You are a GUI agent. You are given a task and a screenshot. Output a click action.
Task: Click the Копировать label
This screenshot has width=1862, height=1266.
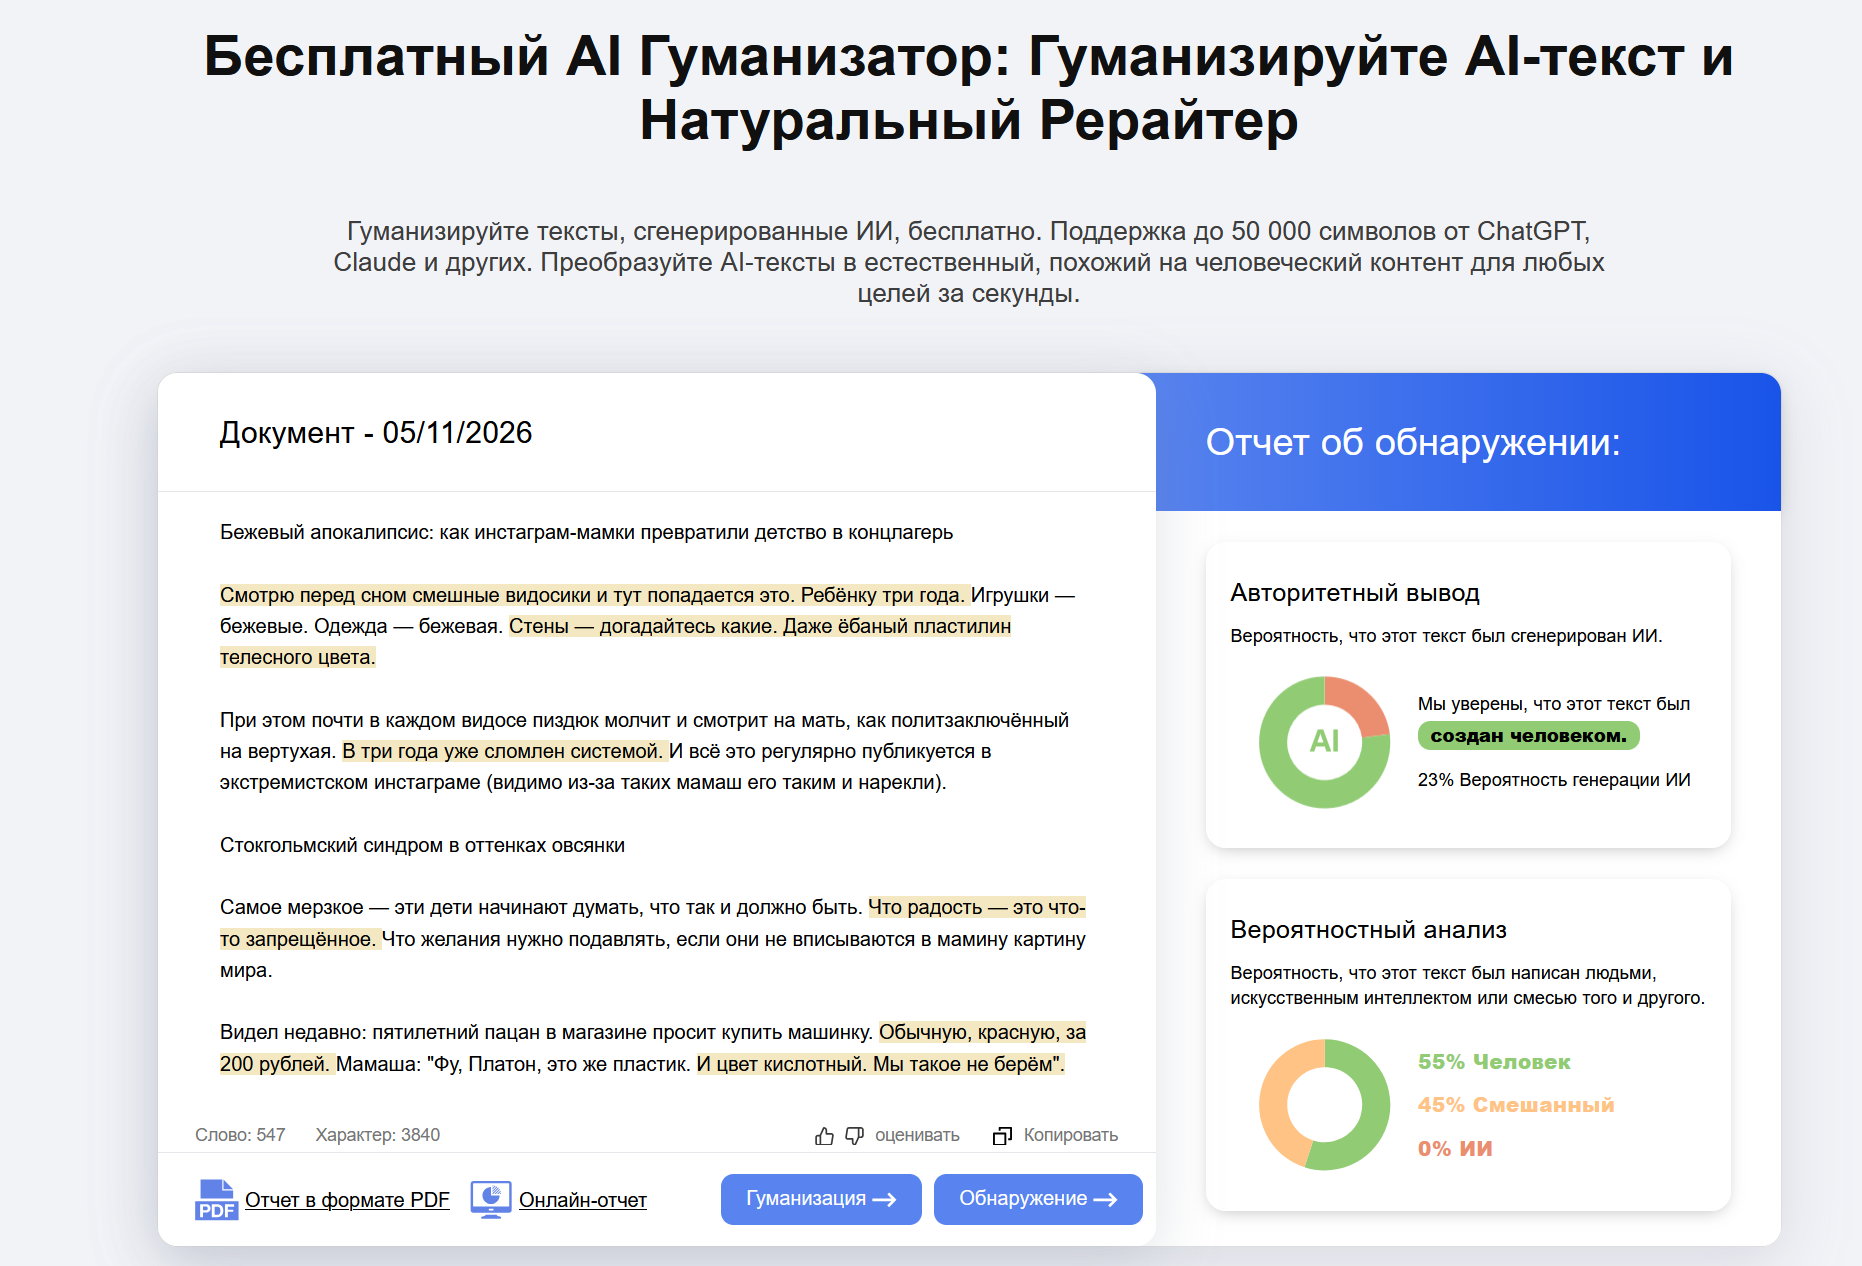pyautogui.click(x=1071, y=1135)
